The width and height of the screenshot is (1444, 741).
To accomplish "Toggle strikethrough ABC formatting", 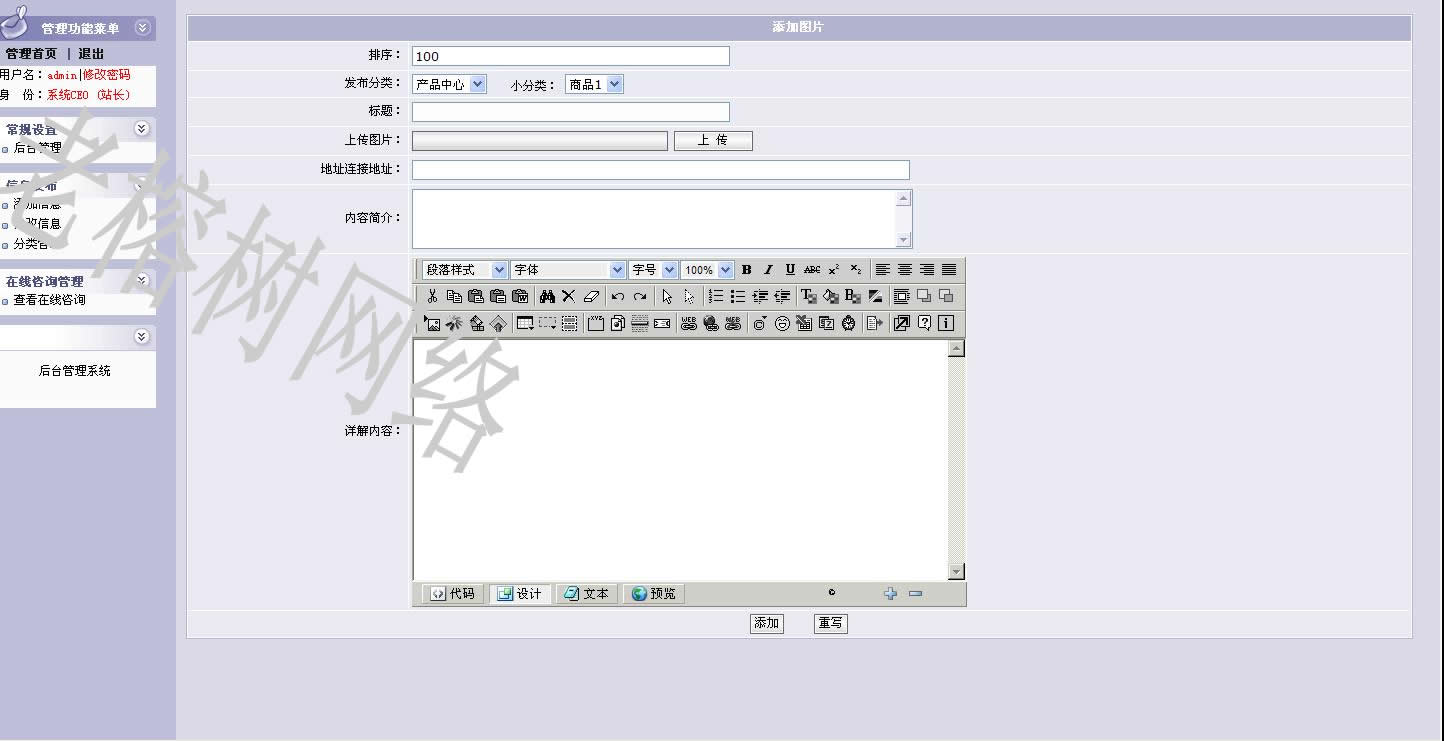I will pos(812,270).
